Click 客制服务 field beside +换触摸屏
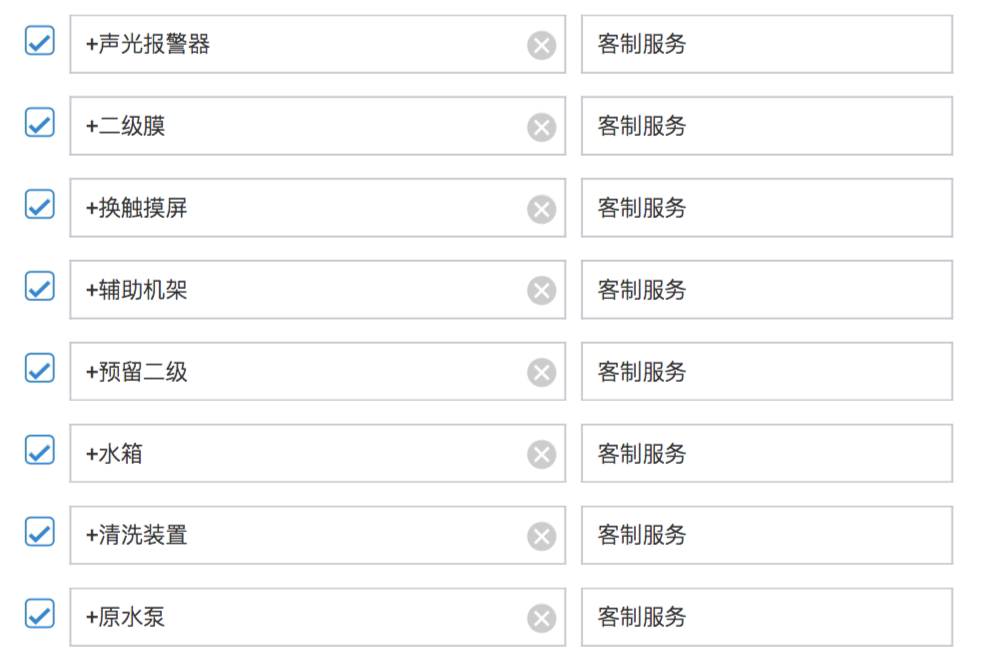The image size is (982, 654). pos(766,208)
